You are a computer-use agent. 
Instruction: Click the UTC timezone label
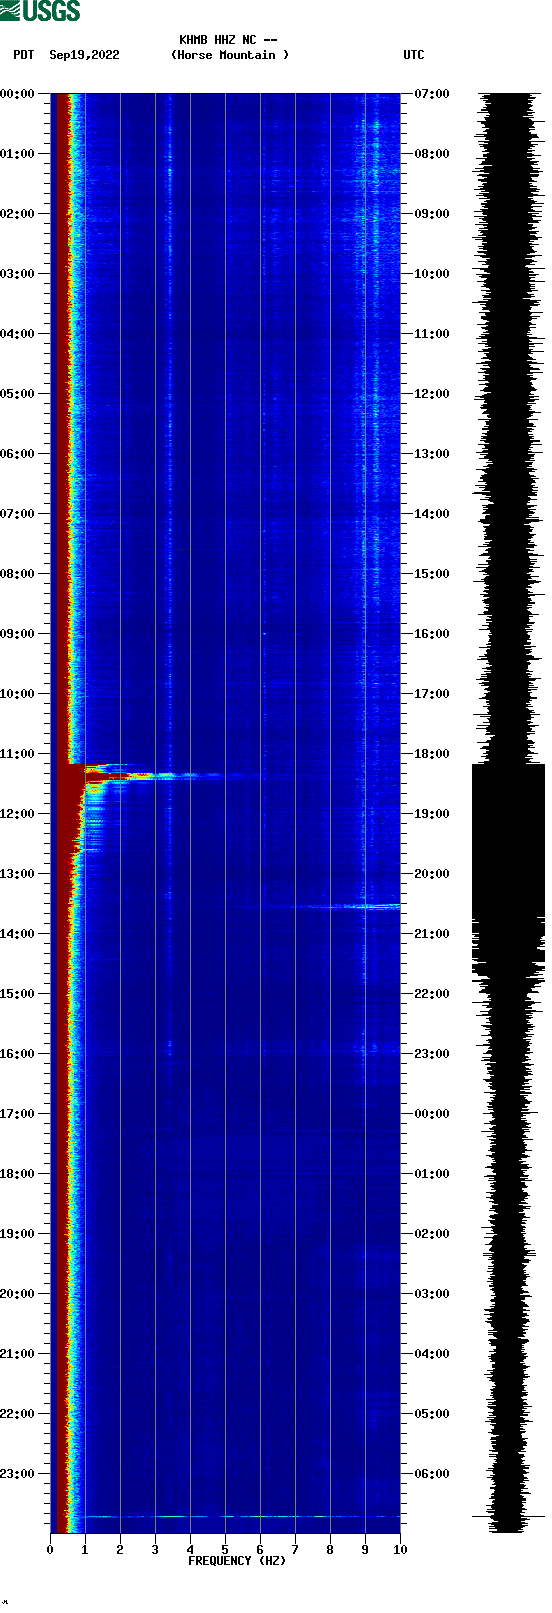point(414,55)
